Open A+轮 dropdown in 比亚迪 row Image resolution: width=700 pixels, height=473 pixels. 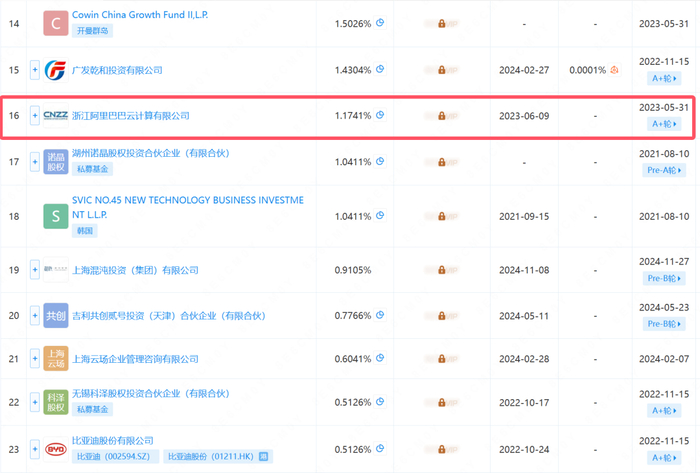(x=664, y=458)
